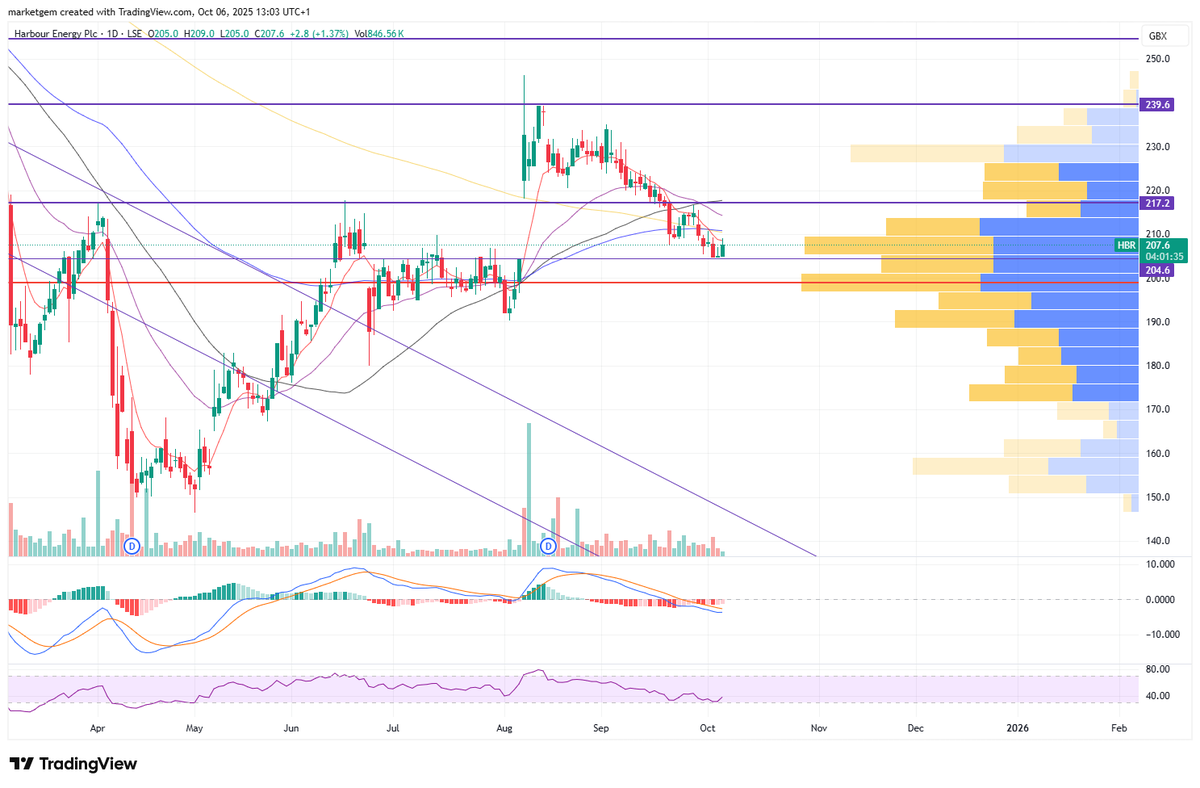This screenshot has width=1200, height=788.
Task: Click the 2026 label on the time axis
Action: pos(1017,730)
